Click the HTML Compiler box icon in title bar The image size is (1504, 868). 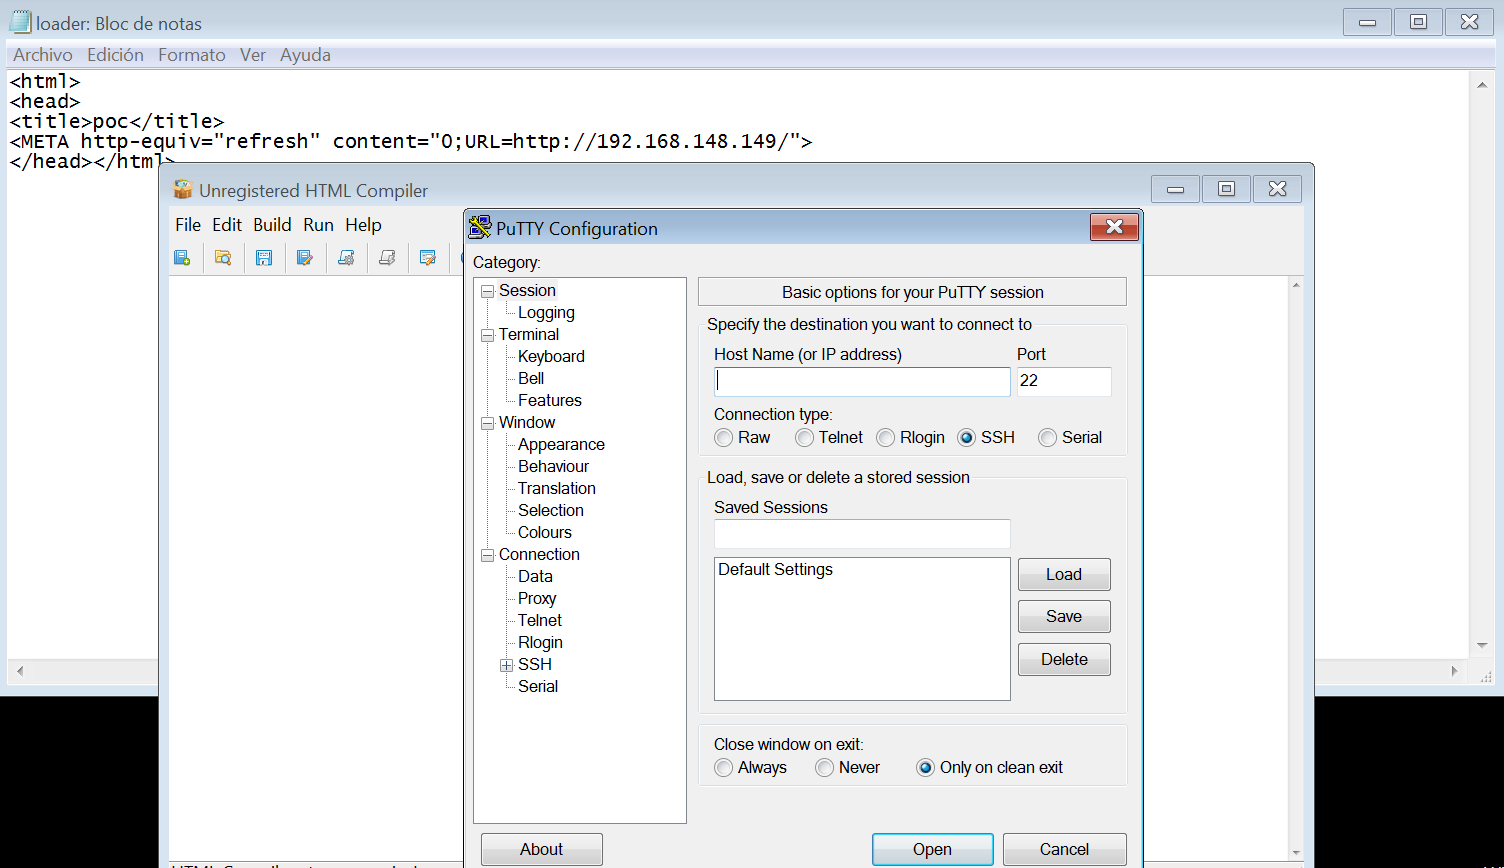(x=182, y=190)
